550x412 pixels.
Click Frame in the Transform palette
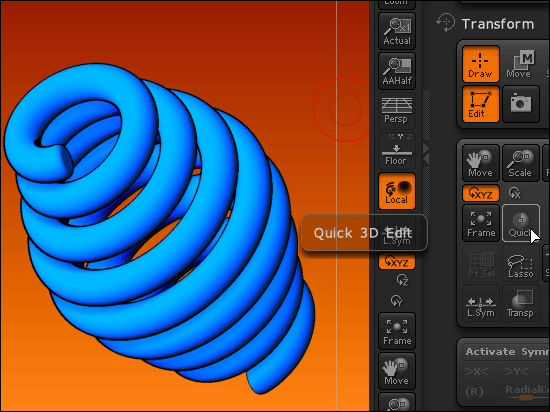coord(481,223)
